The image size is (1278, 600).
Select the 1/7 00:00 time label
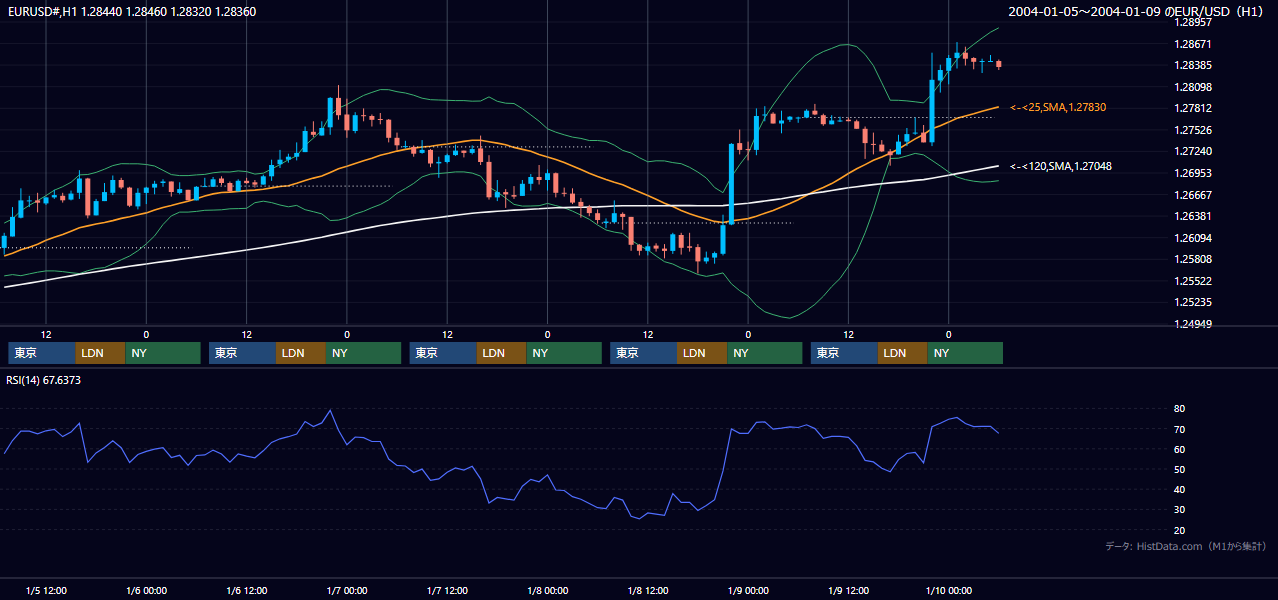(x=347, y=591)
